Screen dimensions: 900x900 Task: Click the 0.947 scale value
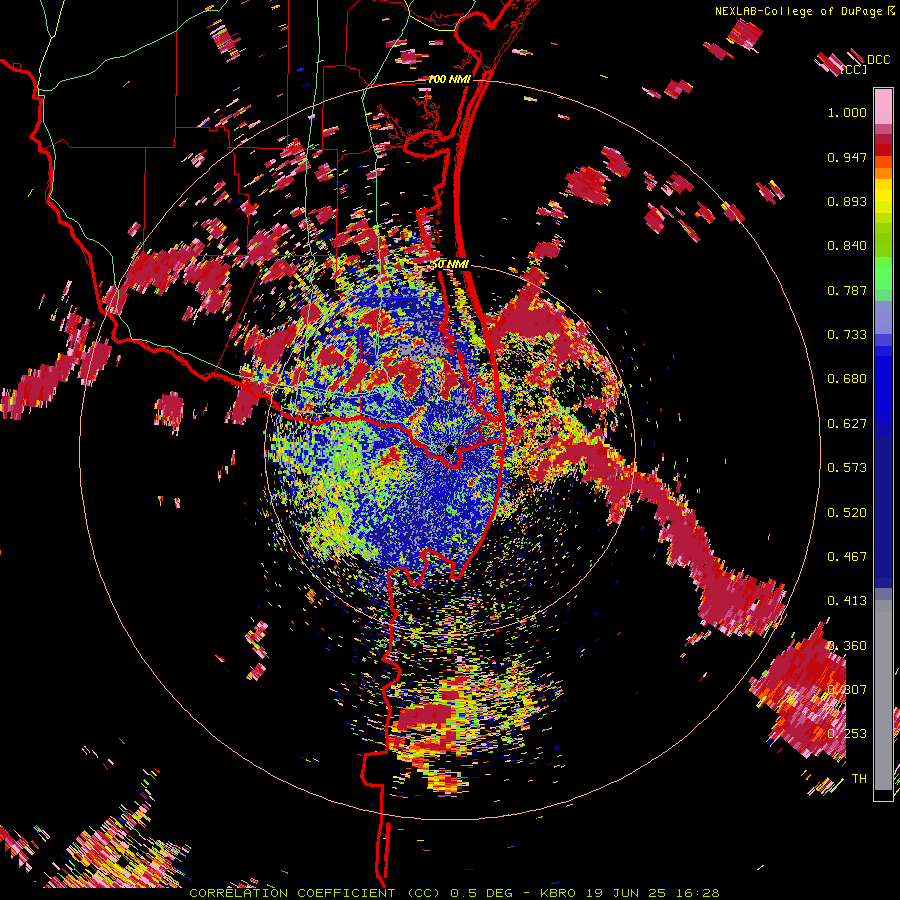pyautogui.click(x=847, y=157)
